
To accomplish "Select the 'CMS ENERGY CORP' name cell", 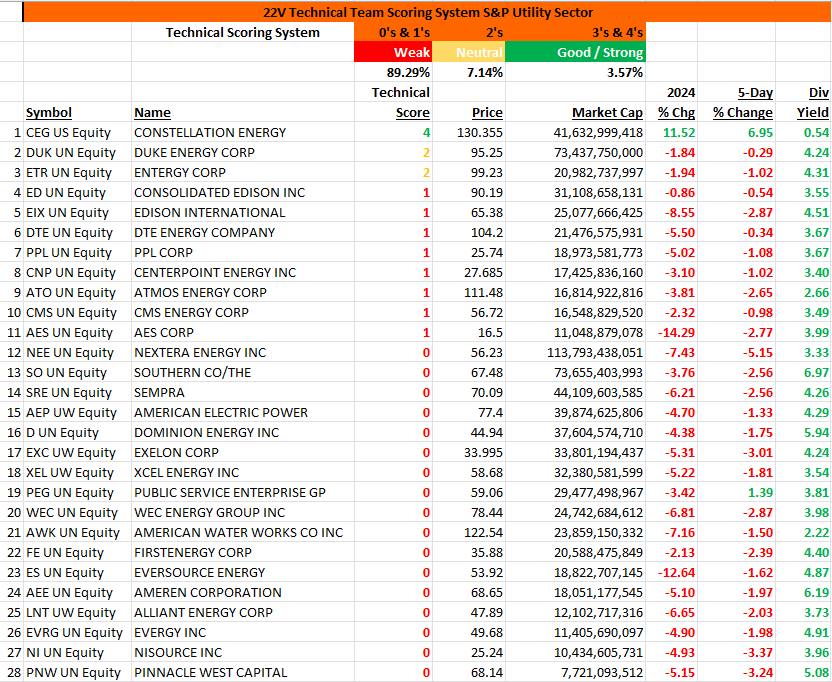I will pos(242,312).
